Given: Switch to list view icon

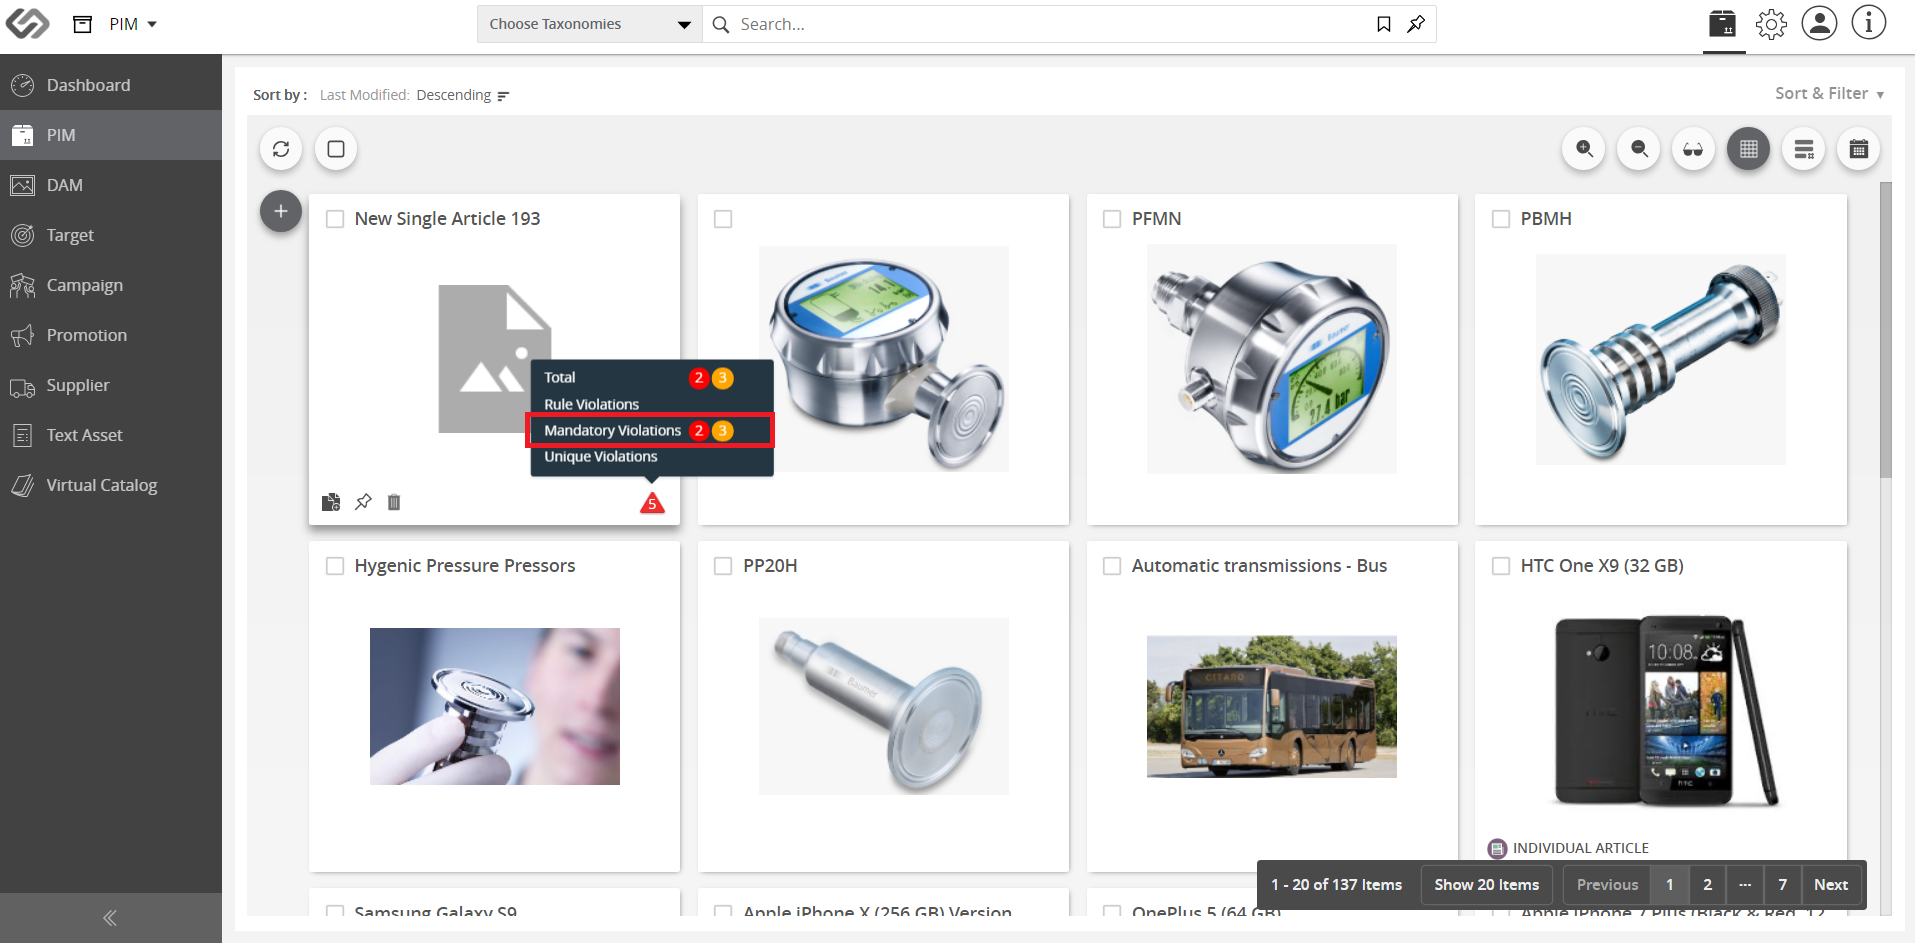Looking at the screenshot, I should click(x=1803, y=149).
